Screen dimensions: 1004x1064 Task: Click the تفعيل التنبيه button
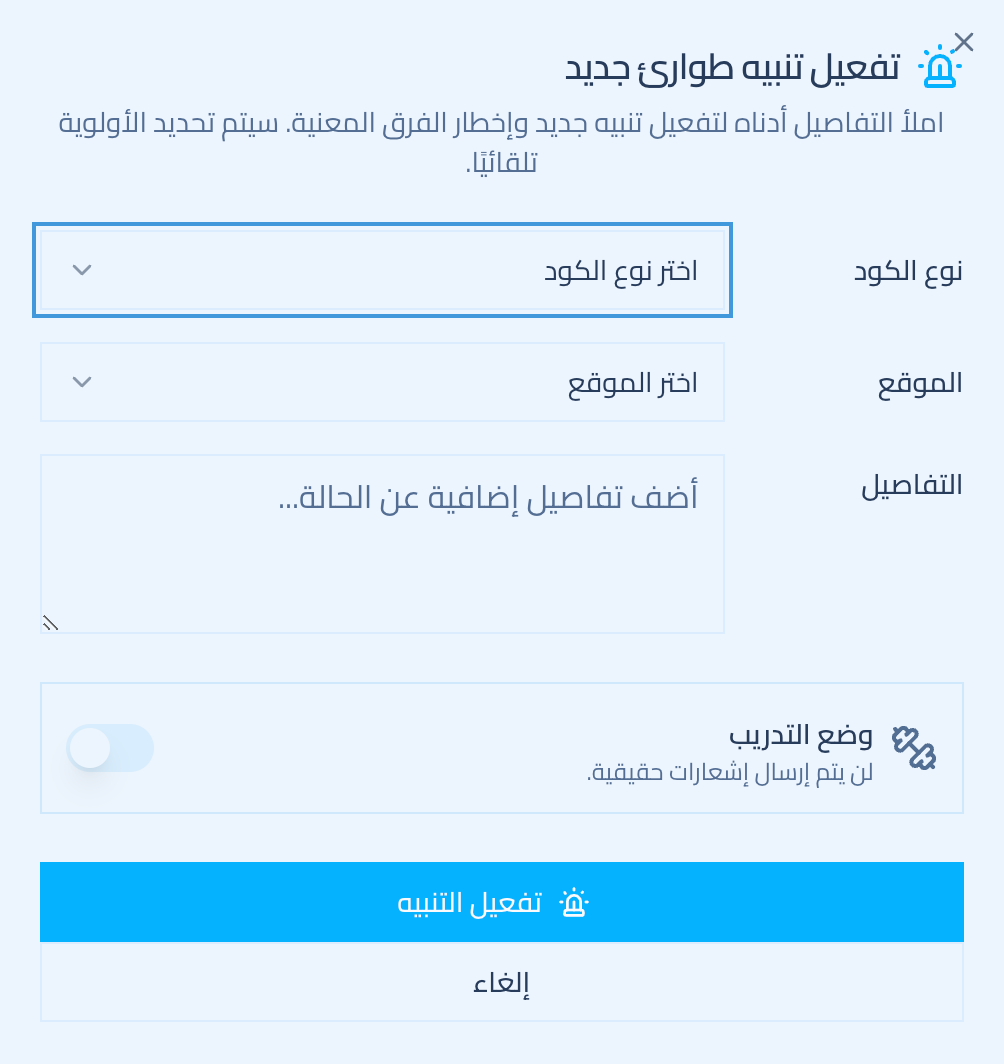pos(501,901)
